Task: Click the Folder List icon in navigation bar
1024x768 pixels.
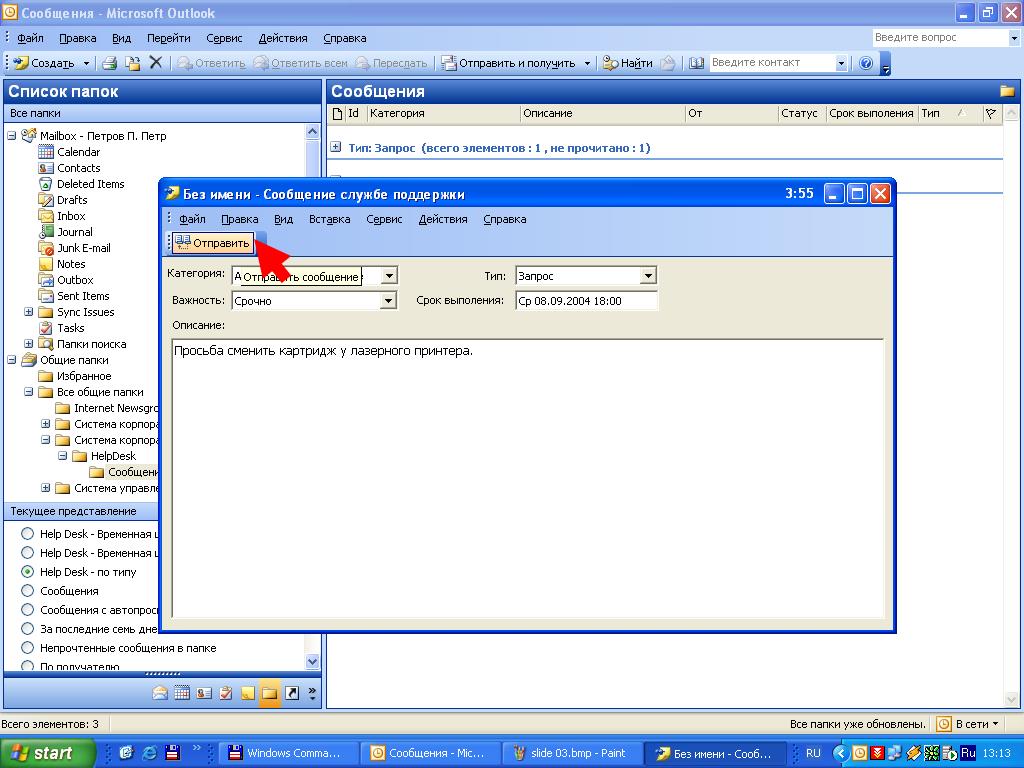Action: pos(270,693)
